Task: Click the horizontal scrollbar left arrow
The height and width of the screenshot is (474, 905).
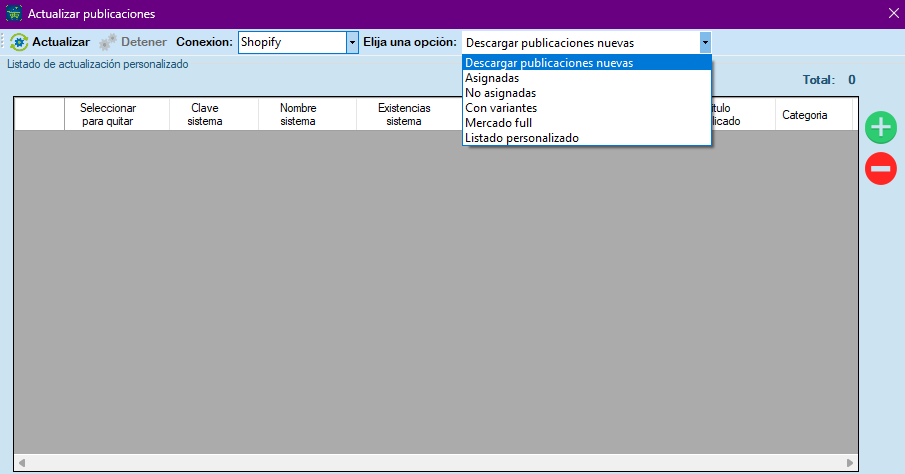Action: click(21, 463)
